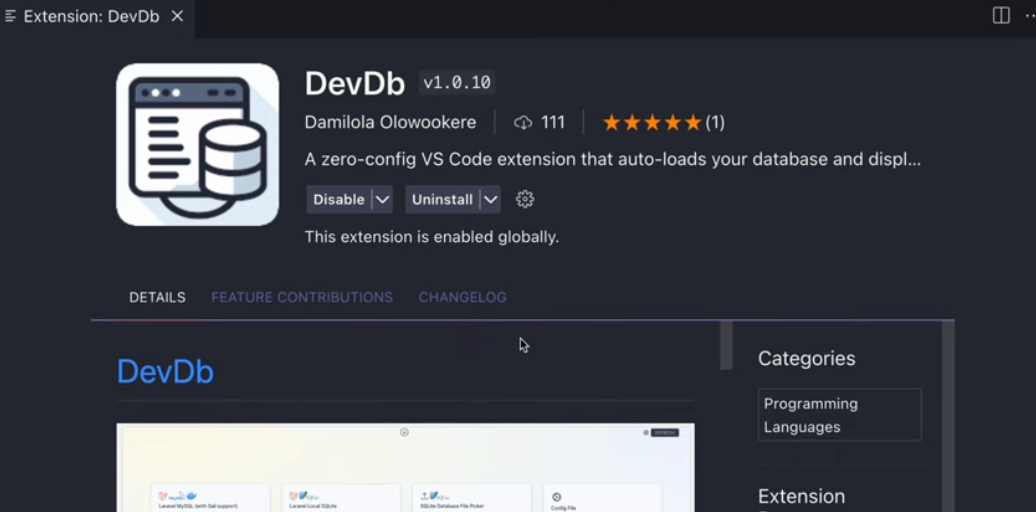Open the five-star rating reviews

(652, 123)
